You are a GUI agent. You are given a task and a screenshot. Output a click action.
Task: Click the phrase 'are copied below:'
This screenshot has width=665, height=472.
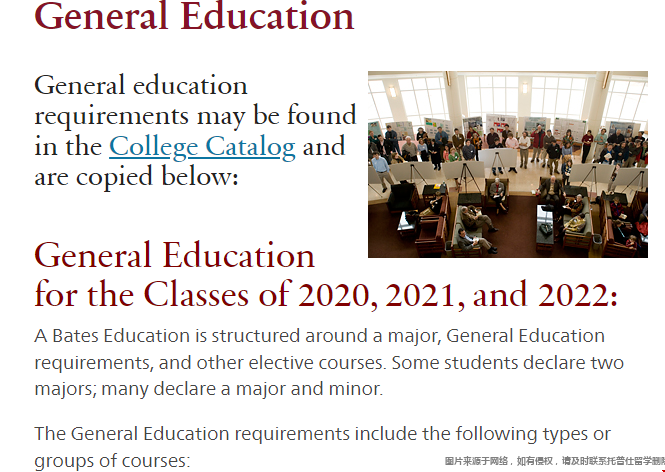[136, 176]
